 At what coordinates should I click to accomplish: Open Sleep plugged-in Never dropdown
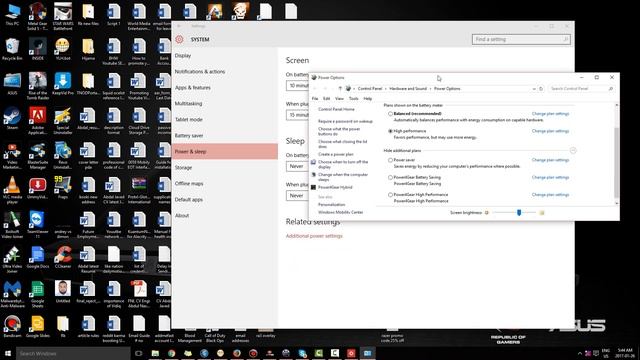pos(298,196)
